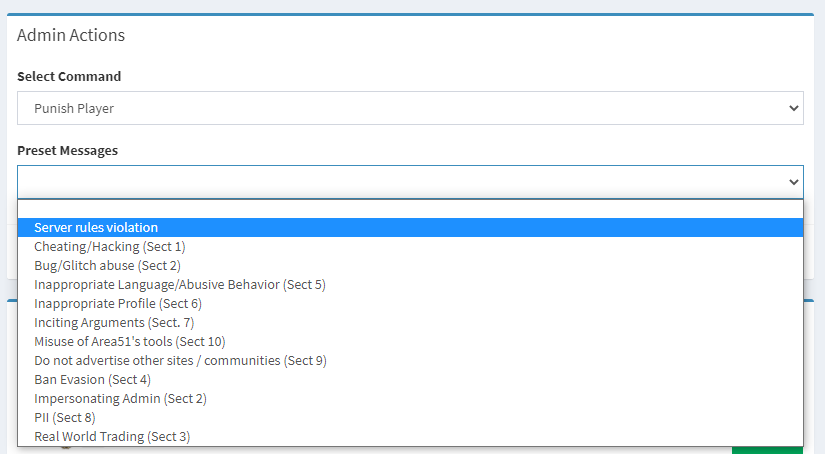The height and width of the screenshot is (454, 825).
Task: Collapse the Preset Messages dropdown
Action: tap(410, 182)
